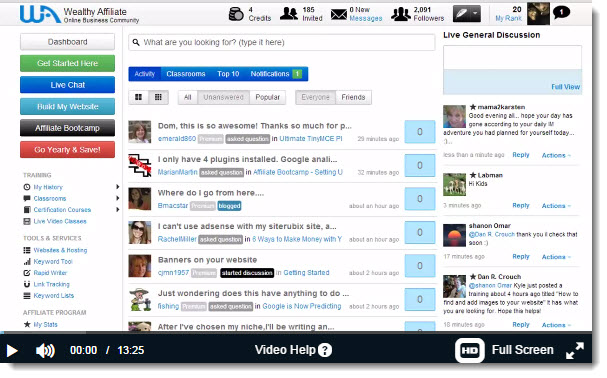The image size is (607, 378).
Task: Select the Friends filter
Action: 353,97
